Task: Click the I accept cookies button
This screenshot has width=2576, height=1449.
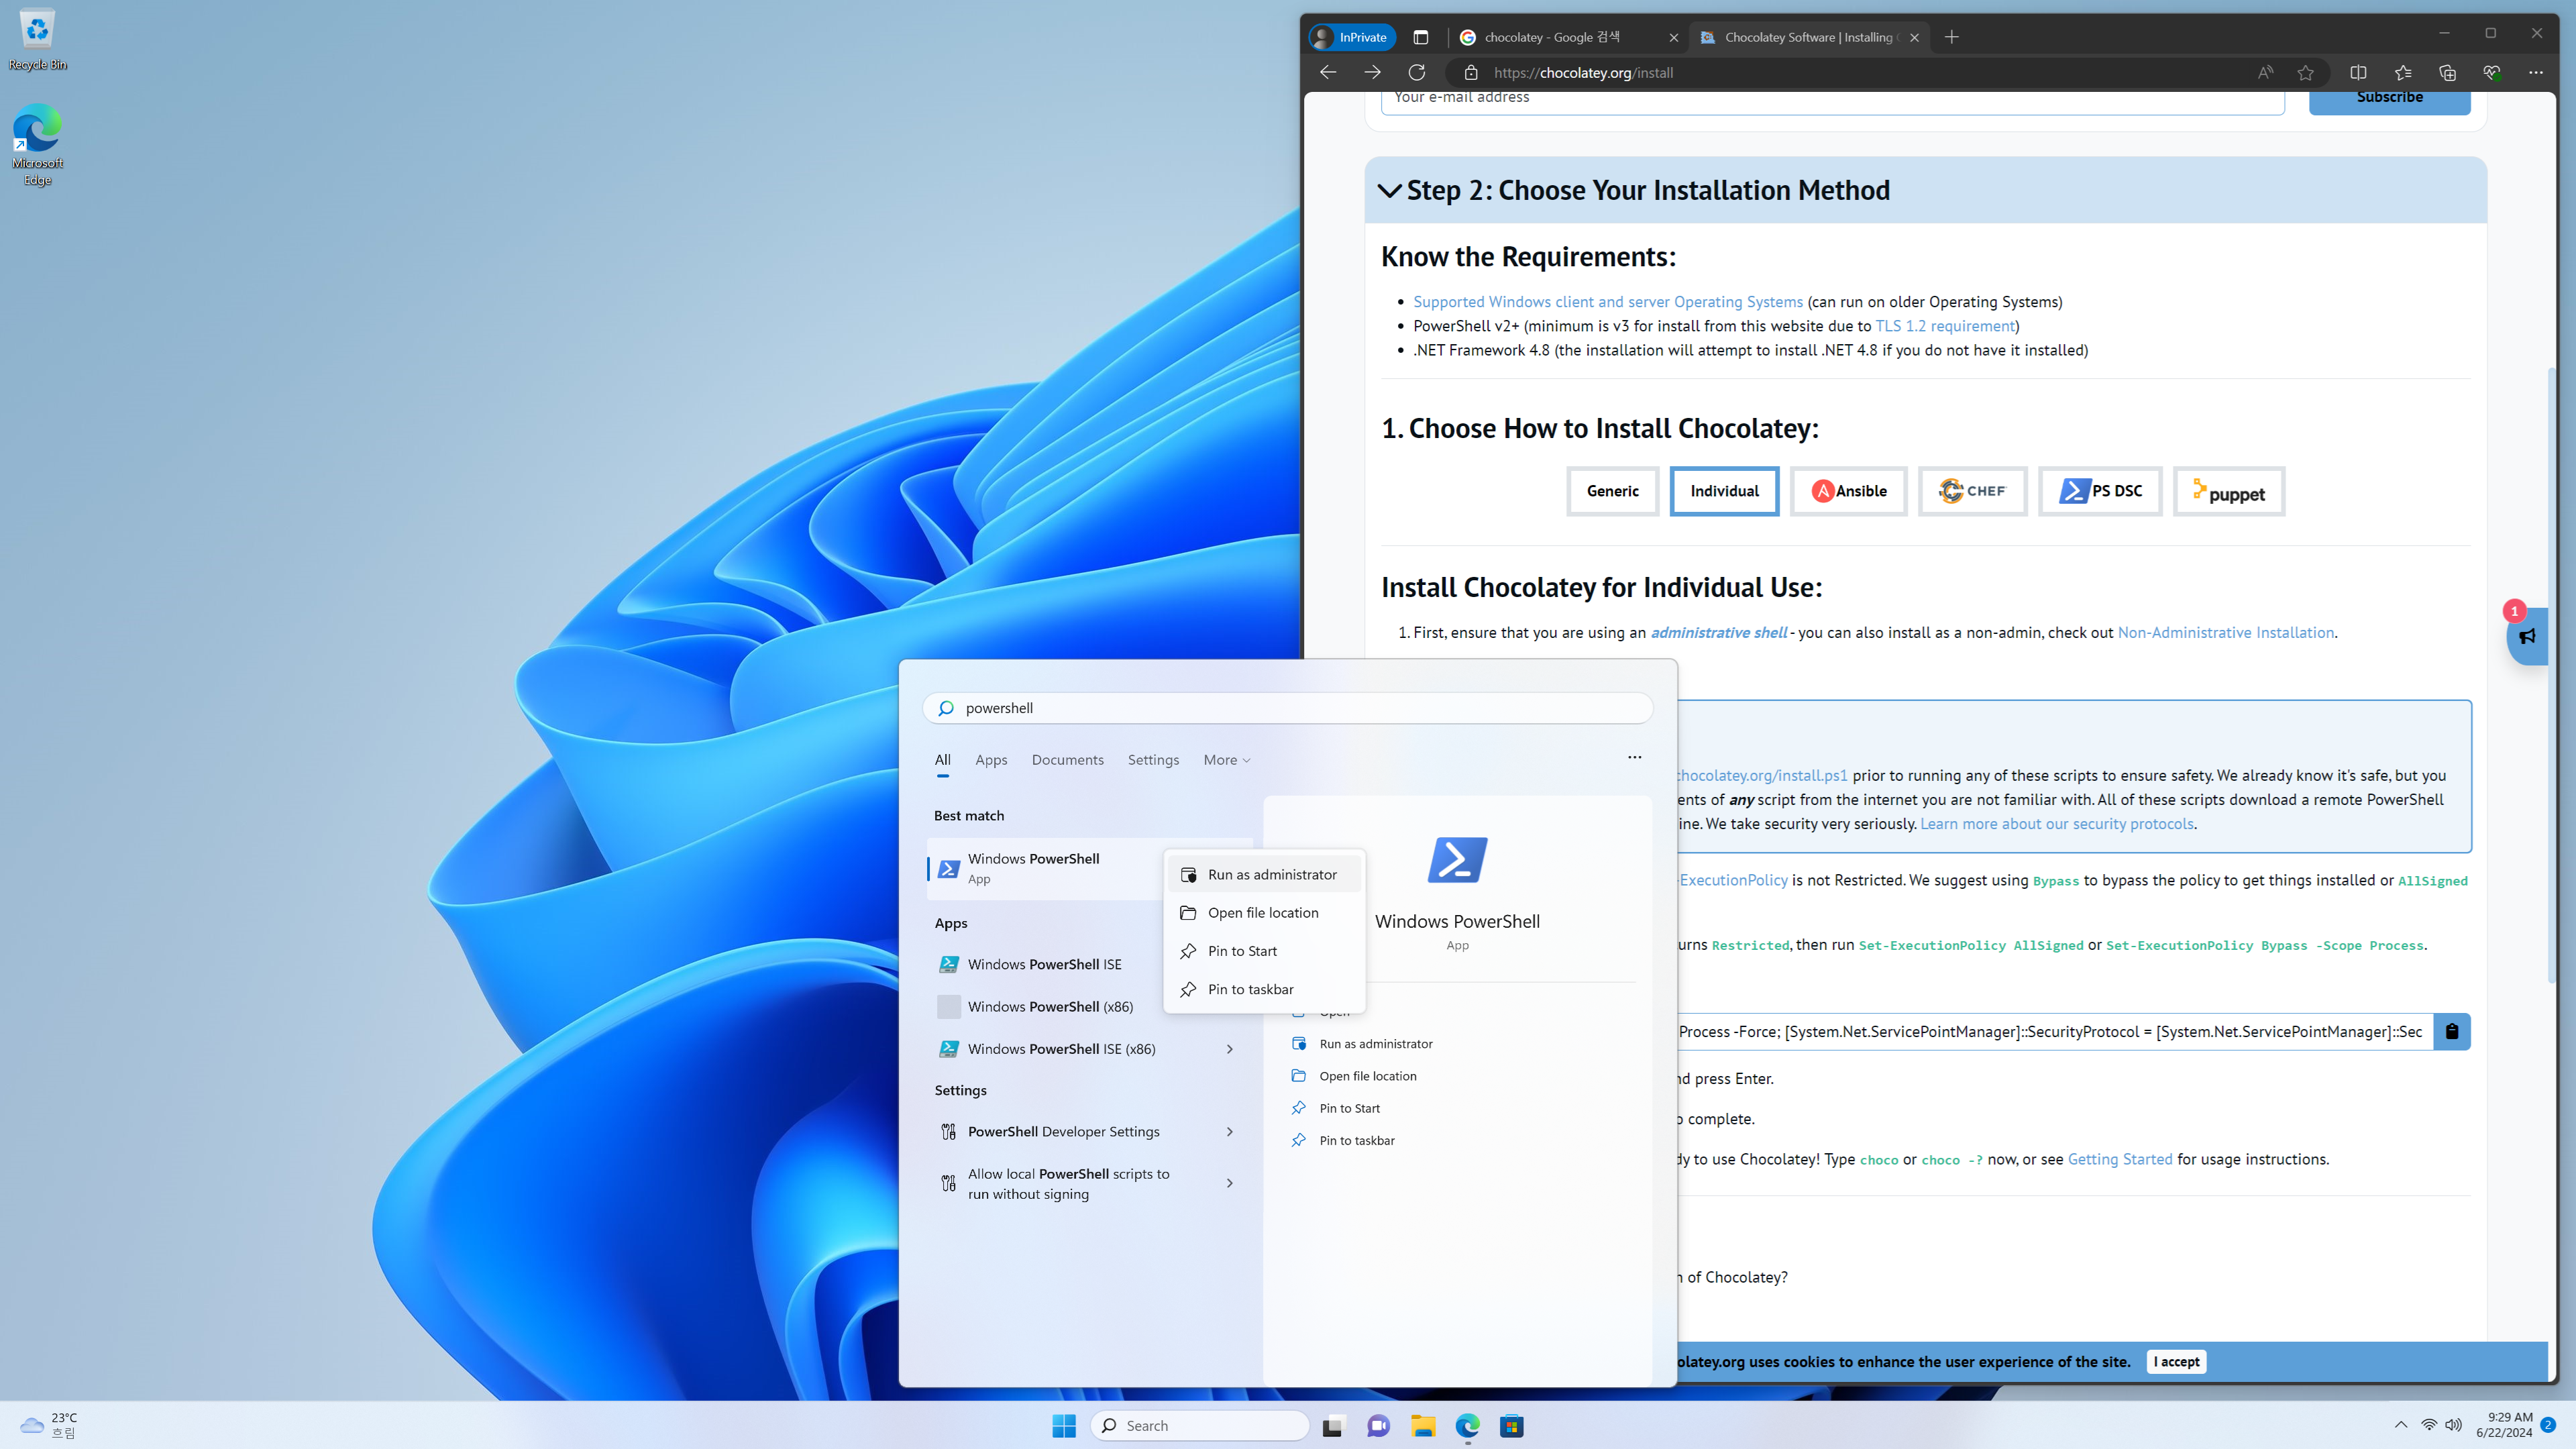Action: (2176, 1361)
